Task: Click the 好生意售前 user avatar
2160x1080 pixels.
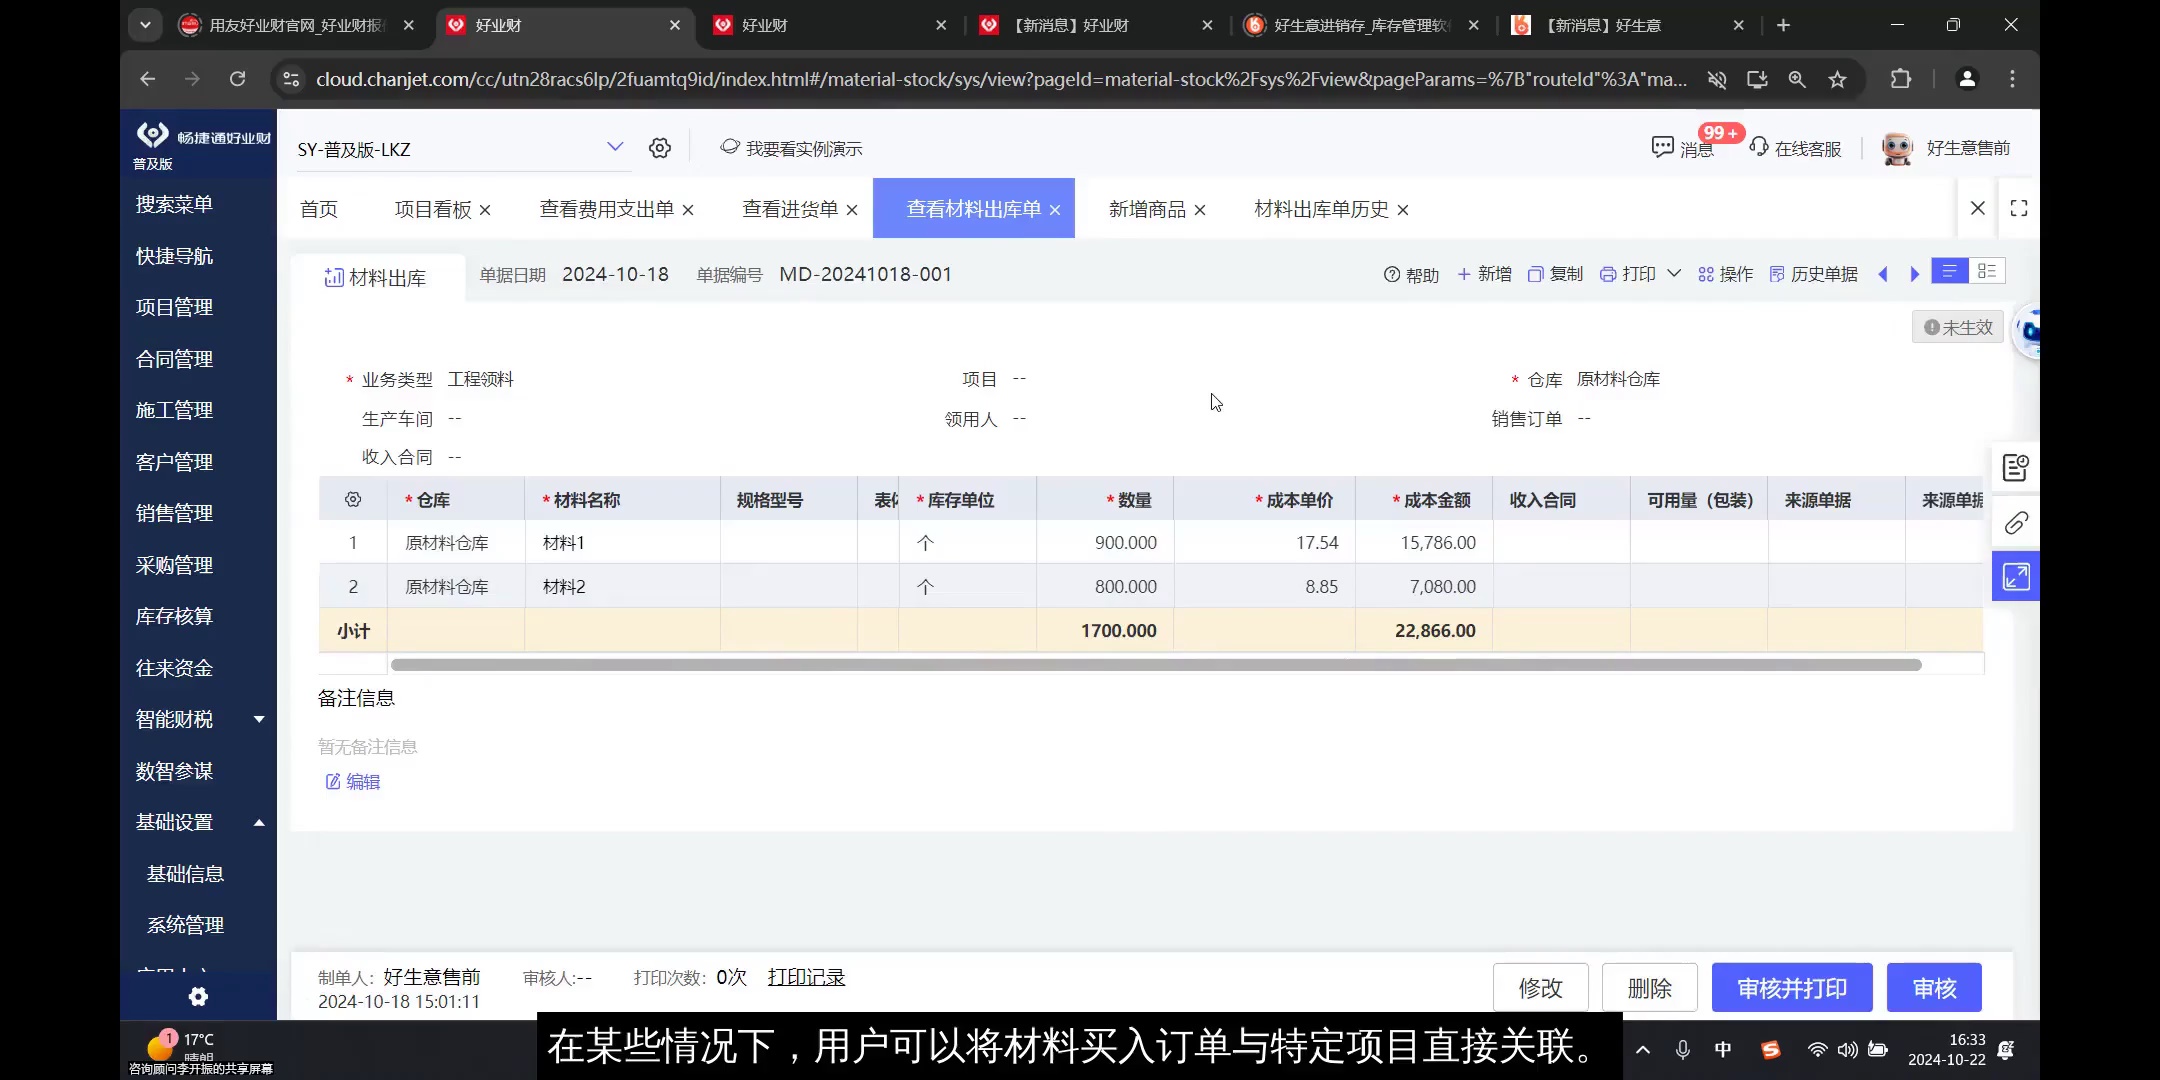Action: [1897, 148]
